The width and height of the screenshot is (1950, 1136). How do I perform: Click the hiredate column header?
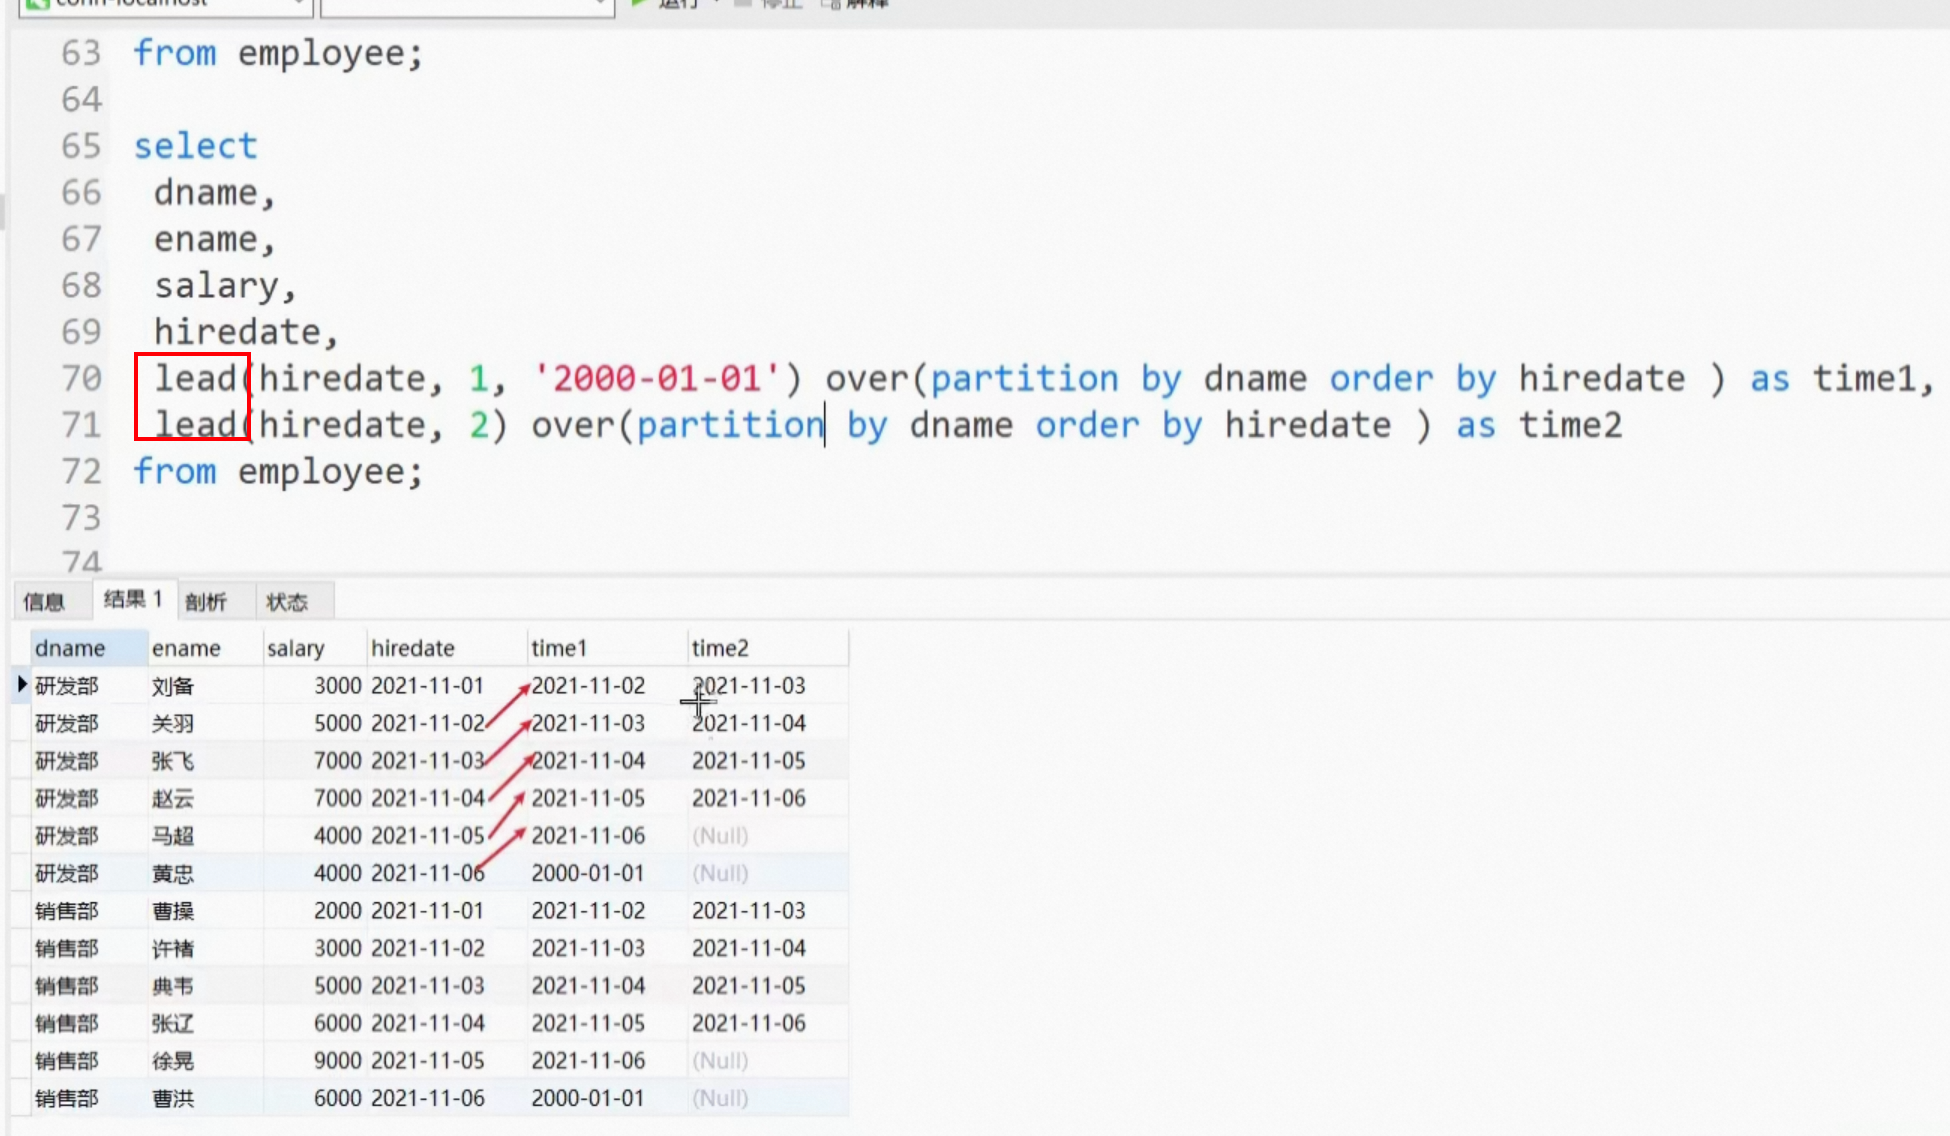446,648
